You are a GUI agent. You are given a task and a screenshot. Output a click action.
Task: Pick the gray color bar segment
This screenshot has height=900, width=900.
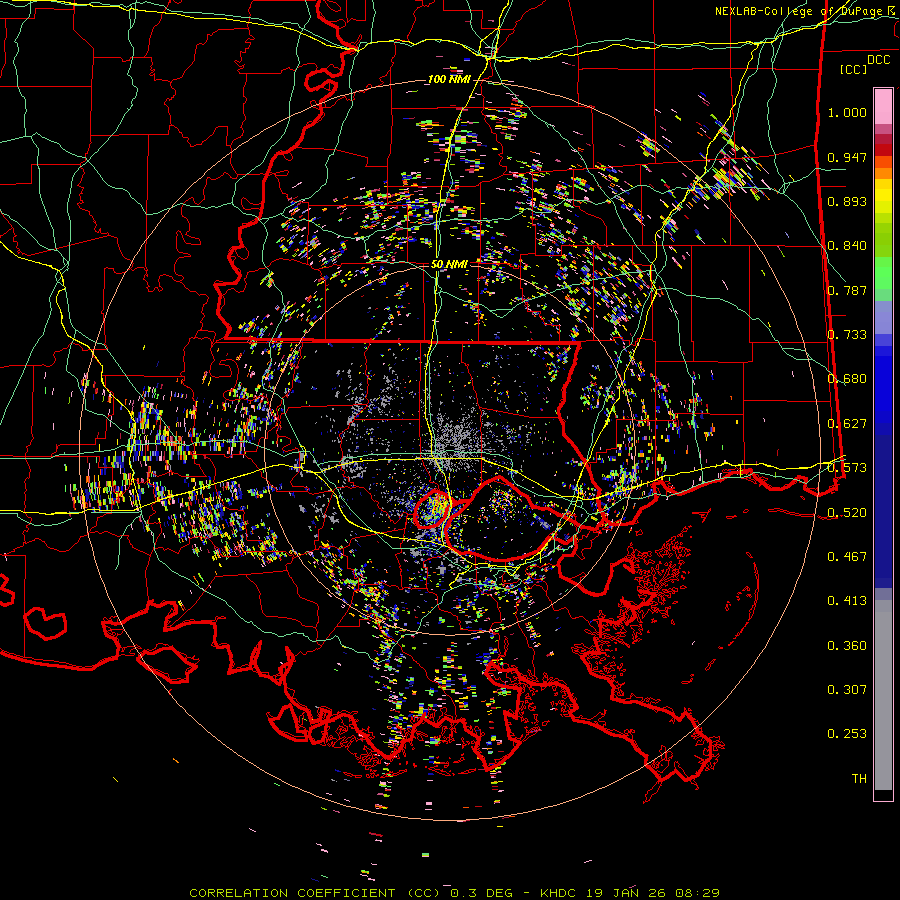pos(883,695)
